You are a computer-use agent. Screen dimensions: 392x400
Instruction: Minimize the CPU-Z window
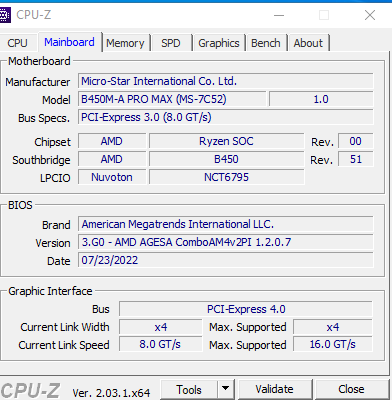coord(279,15)
